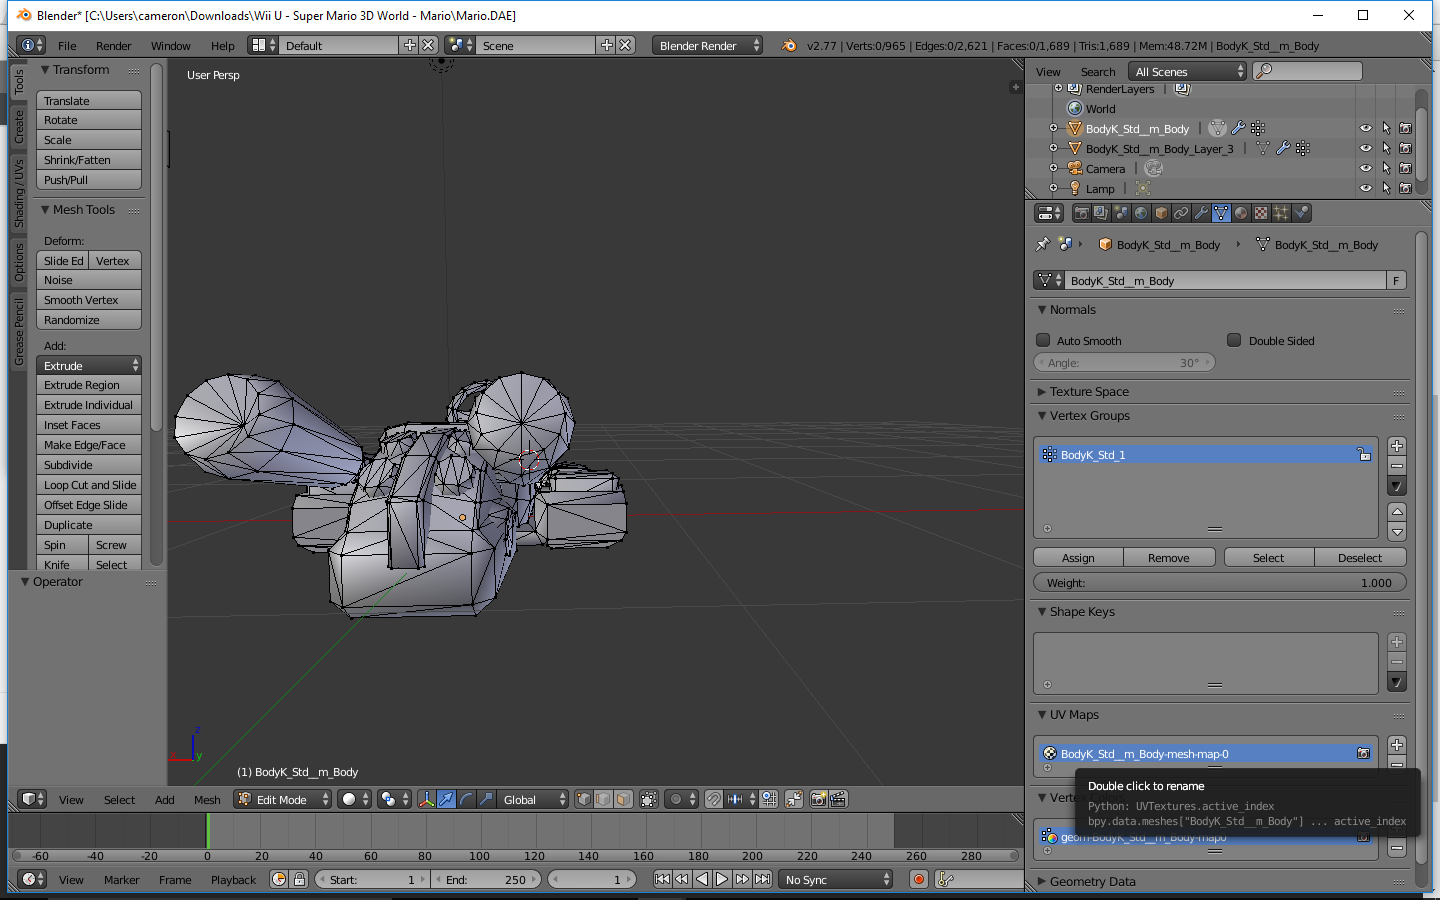This screenshot has width=1440, height=900.
Task: Enable vertex select mode icon in 3D header
Action: click(584, 799)
